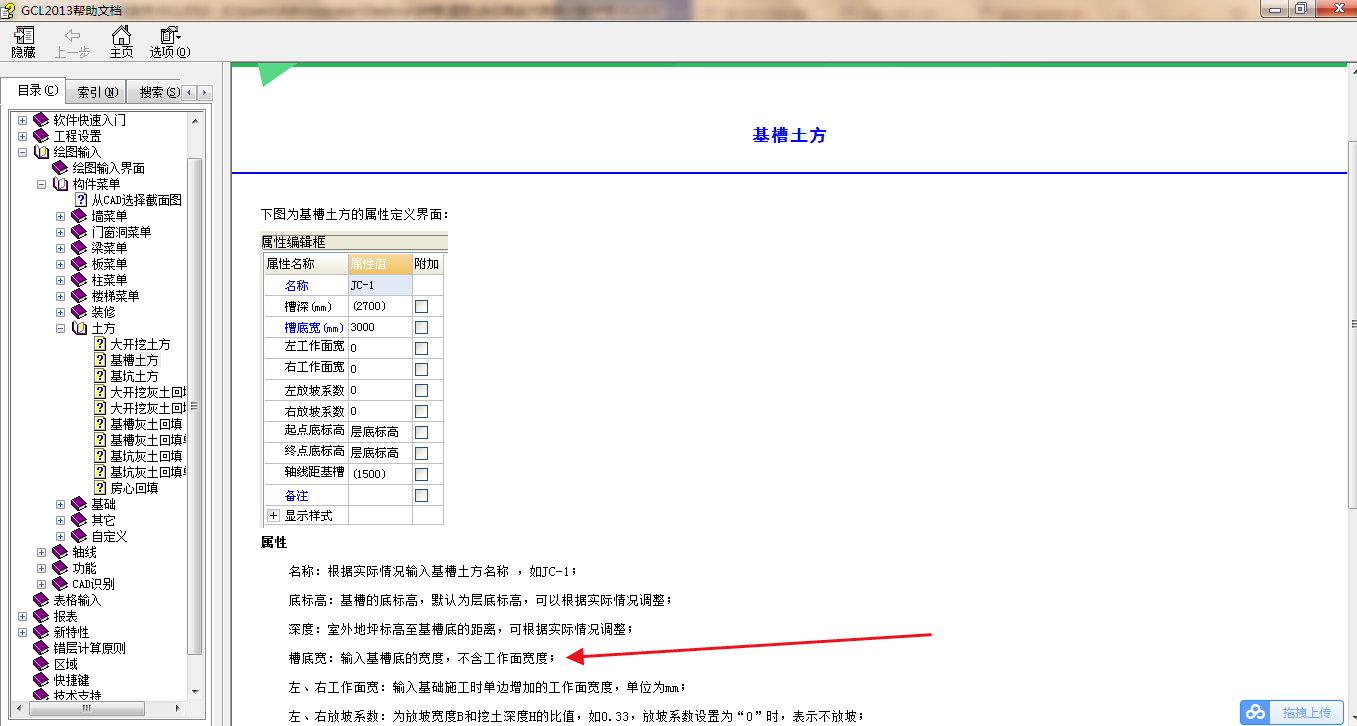Tick the checkbox in the 右工作面宽 row
The width and height of the screenshot is (1357, 726).
pyautogui.click(x=421, y=369)
